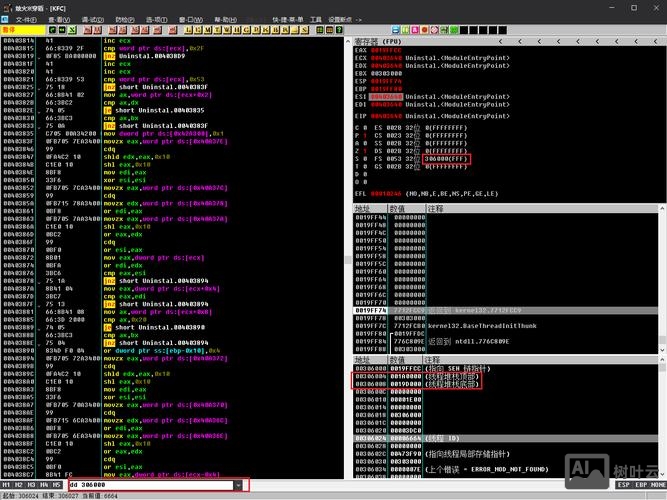Expand the command line history dropdown
667x500 pixels.
(238, 485)
